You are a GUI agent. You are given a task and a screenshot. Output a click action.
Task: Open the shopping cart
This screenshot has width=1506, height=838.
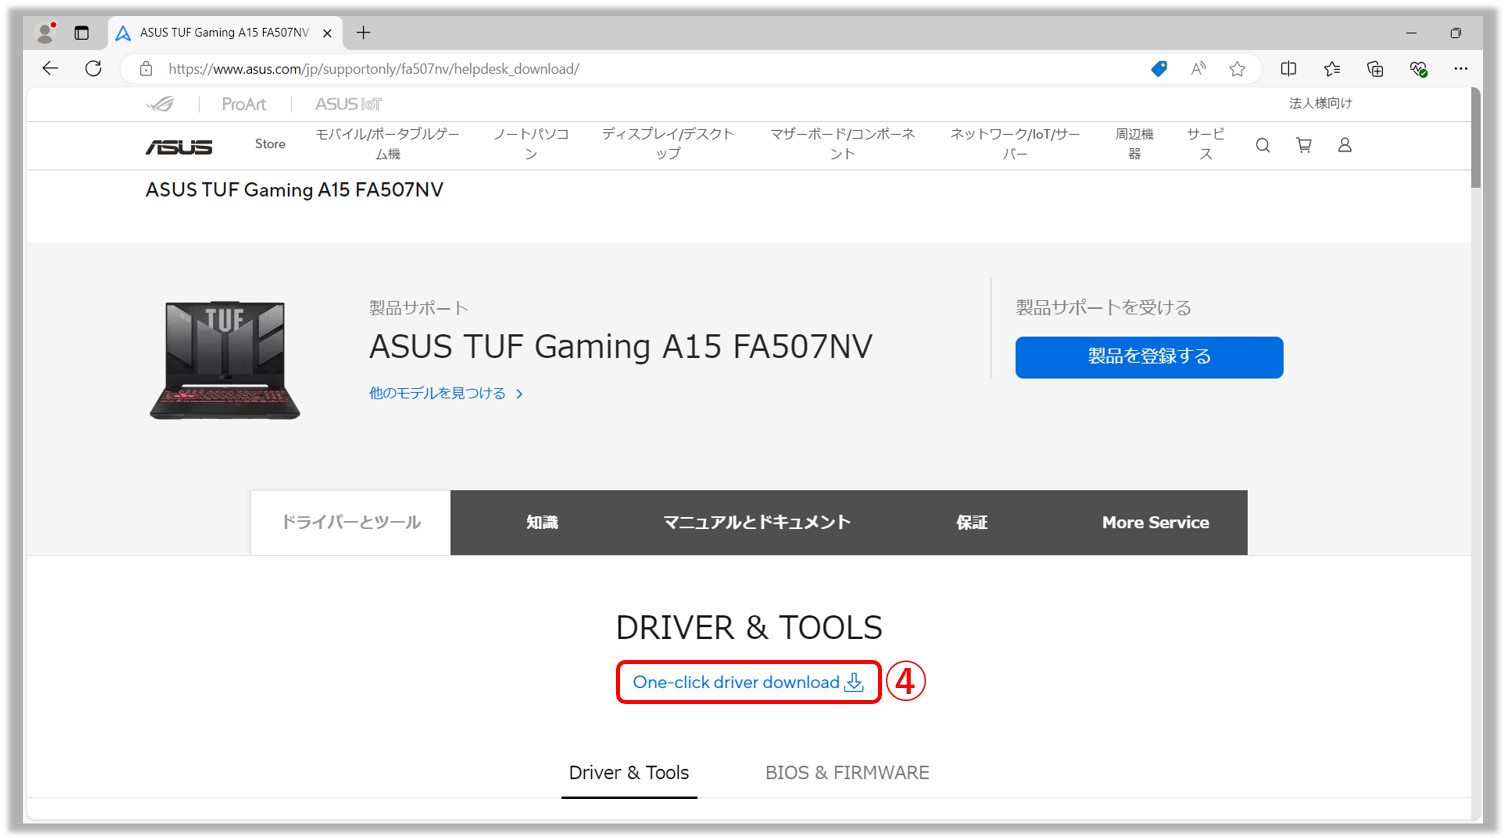(x=1304, y=145)
